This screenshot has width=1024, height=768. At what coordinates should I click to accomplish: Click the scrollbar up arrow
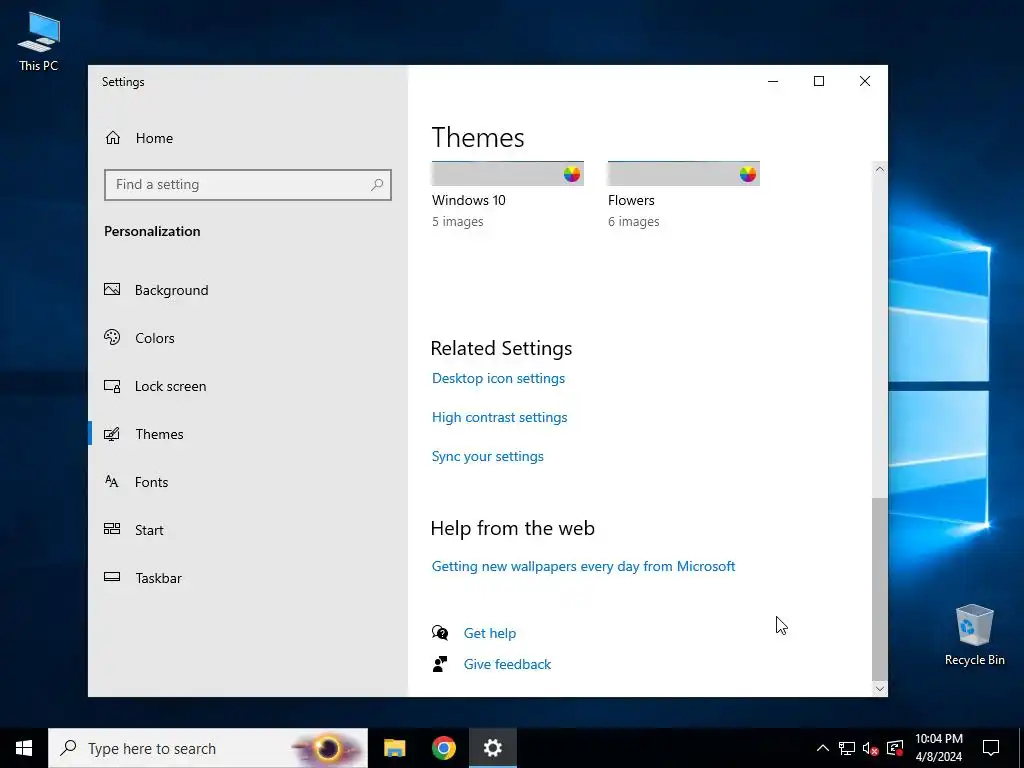[880, 169]
